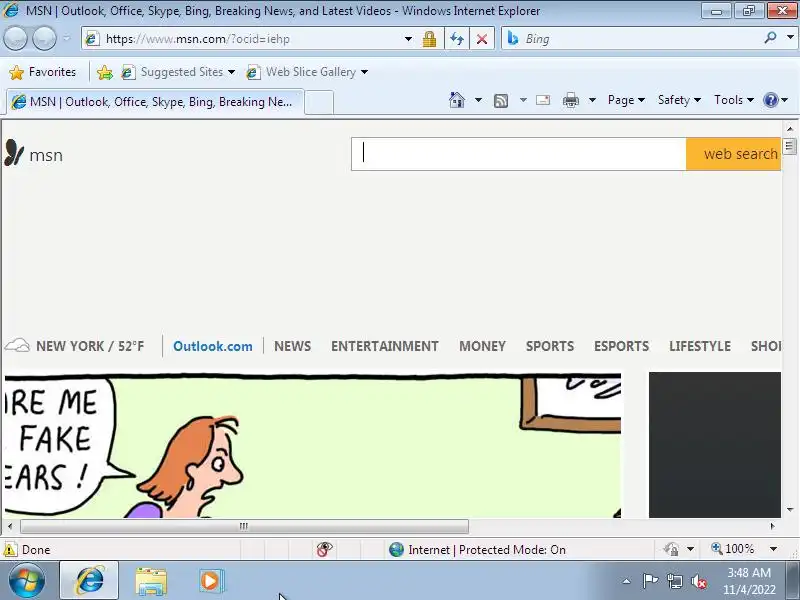Expand Print options dropdown arrow

[x=592, y=100]
